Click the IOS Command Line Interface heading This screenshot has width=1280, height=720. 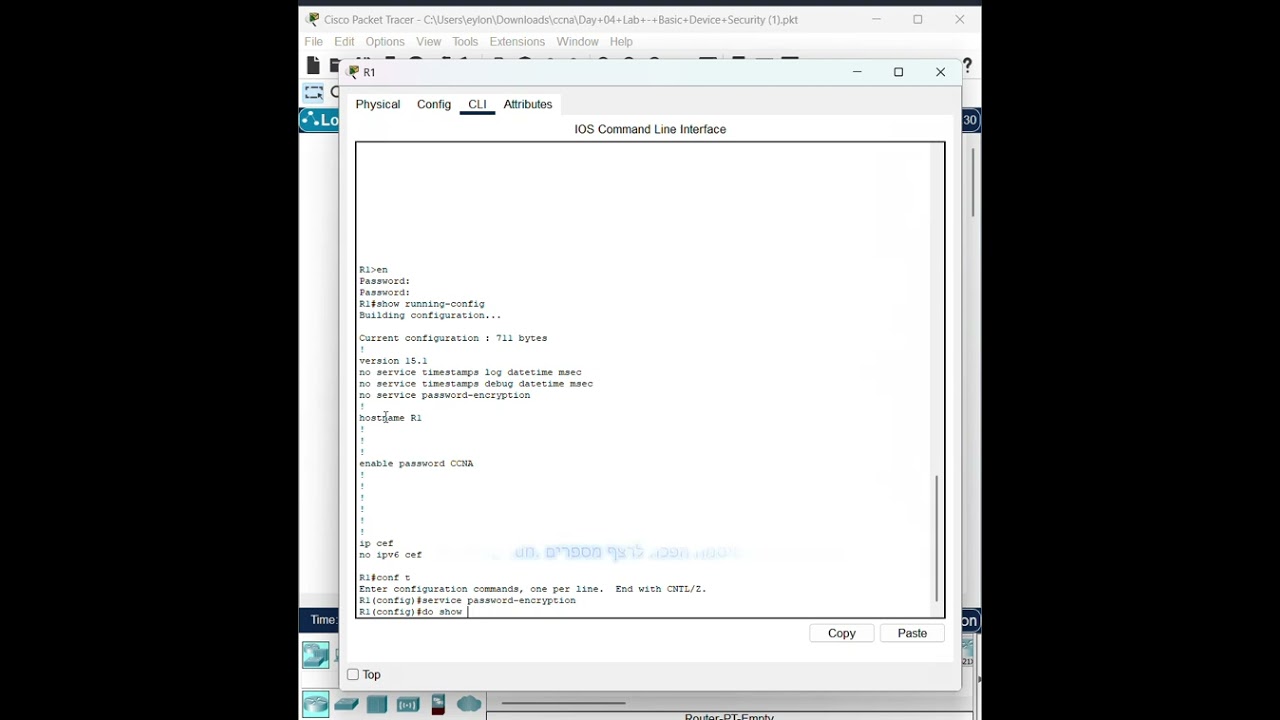pyautogui.click(x=650, y=129)
